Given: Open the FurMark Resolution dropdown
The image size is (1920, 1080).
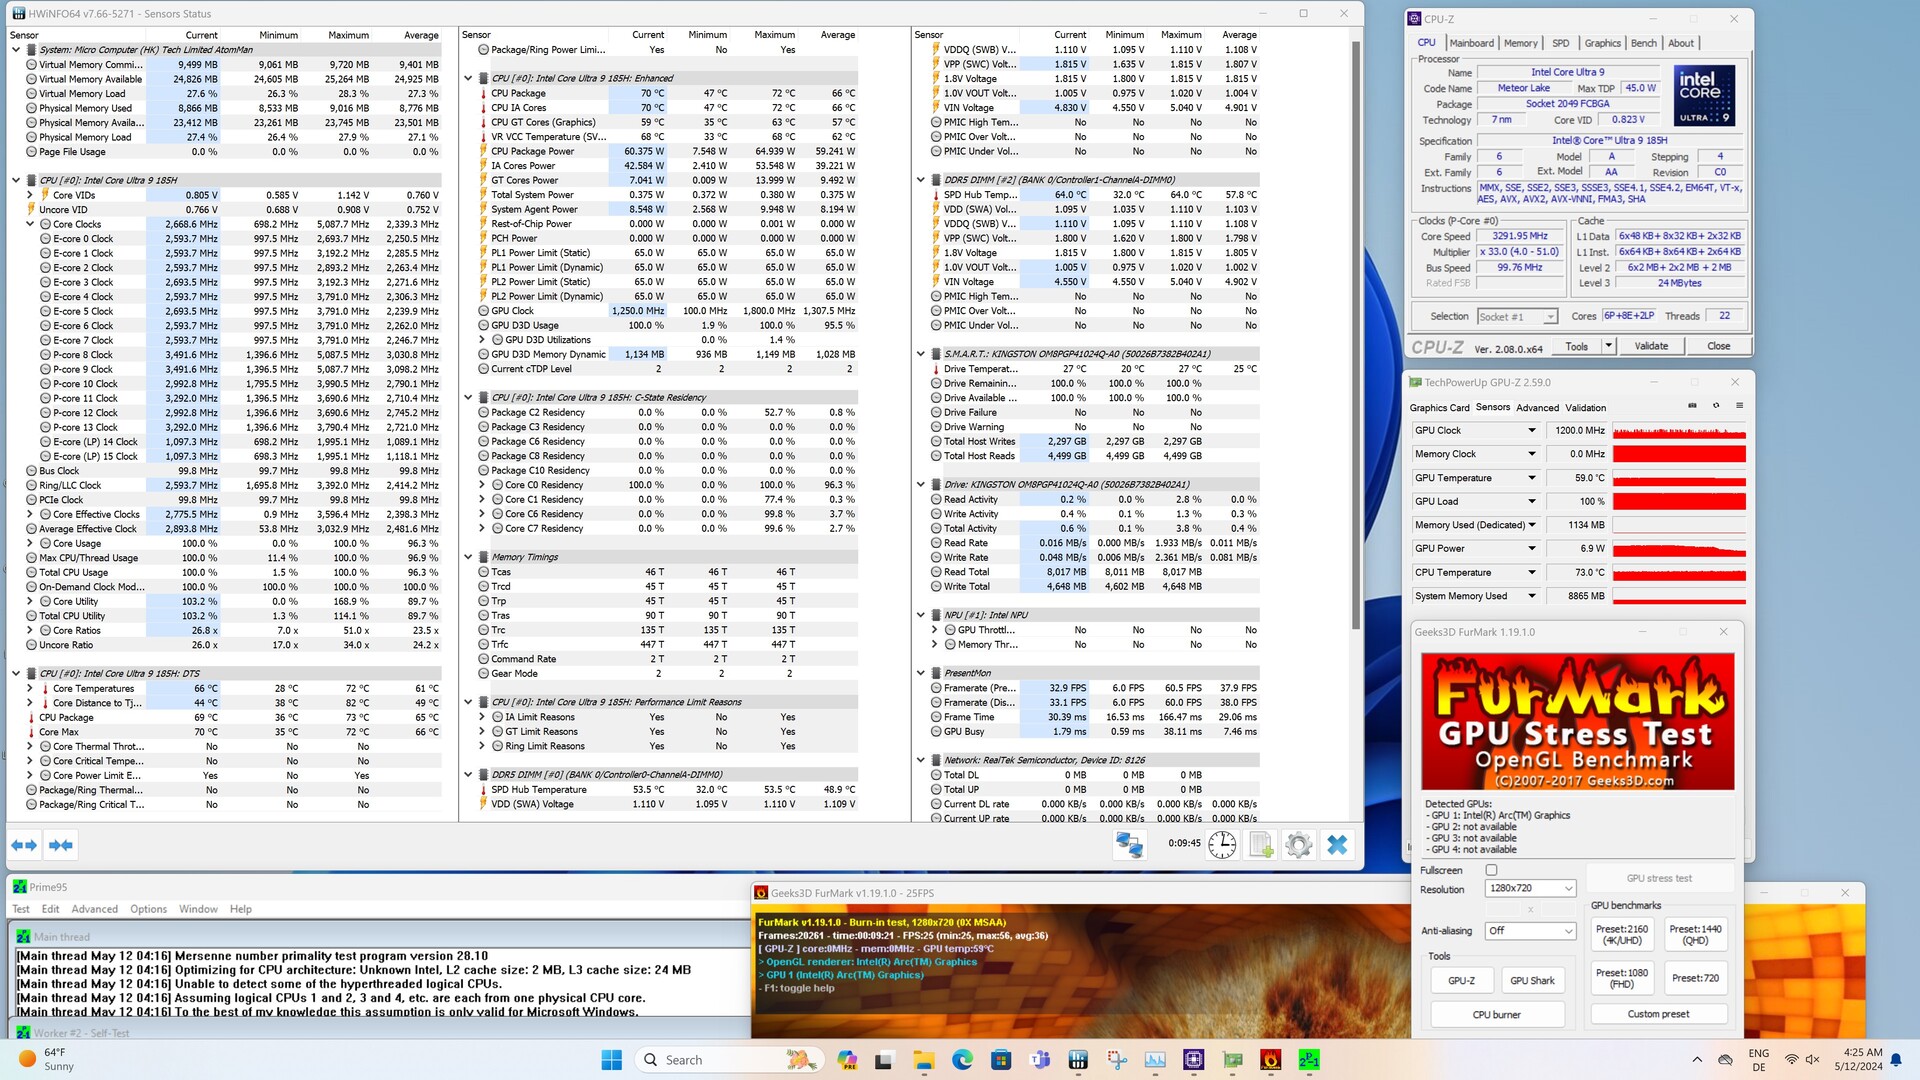Looking at the screenshot, I should click(x=1529, y=888).
